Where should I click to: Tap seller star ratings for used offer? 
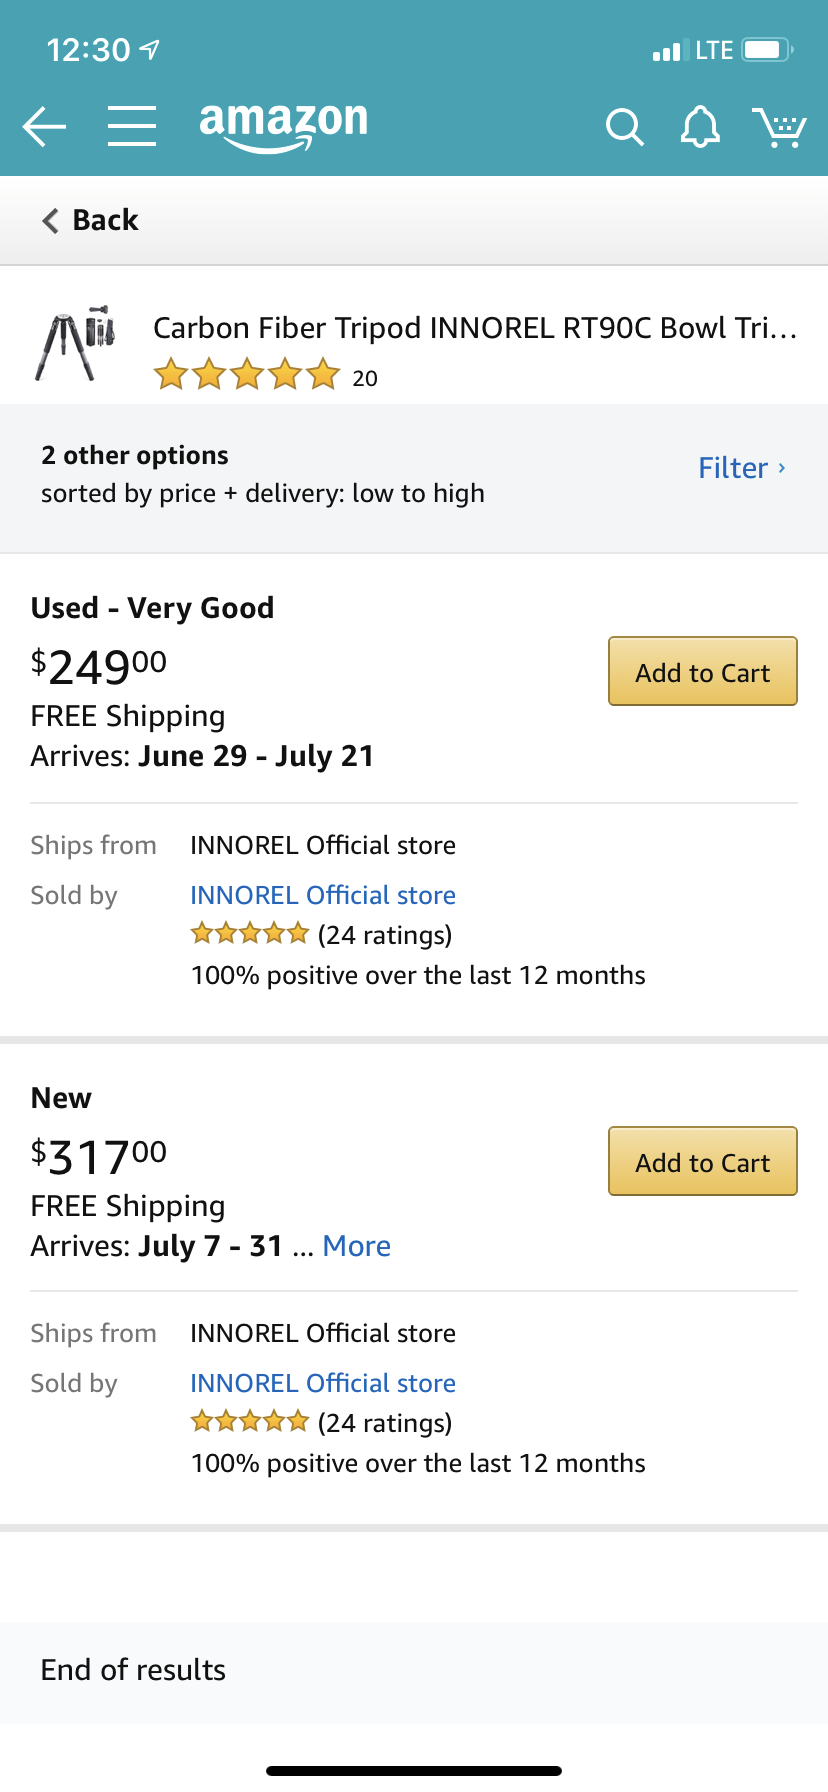tap(250, 935)
